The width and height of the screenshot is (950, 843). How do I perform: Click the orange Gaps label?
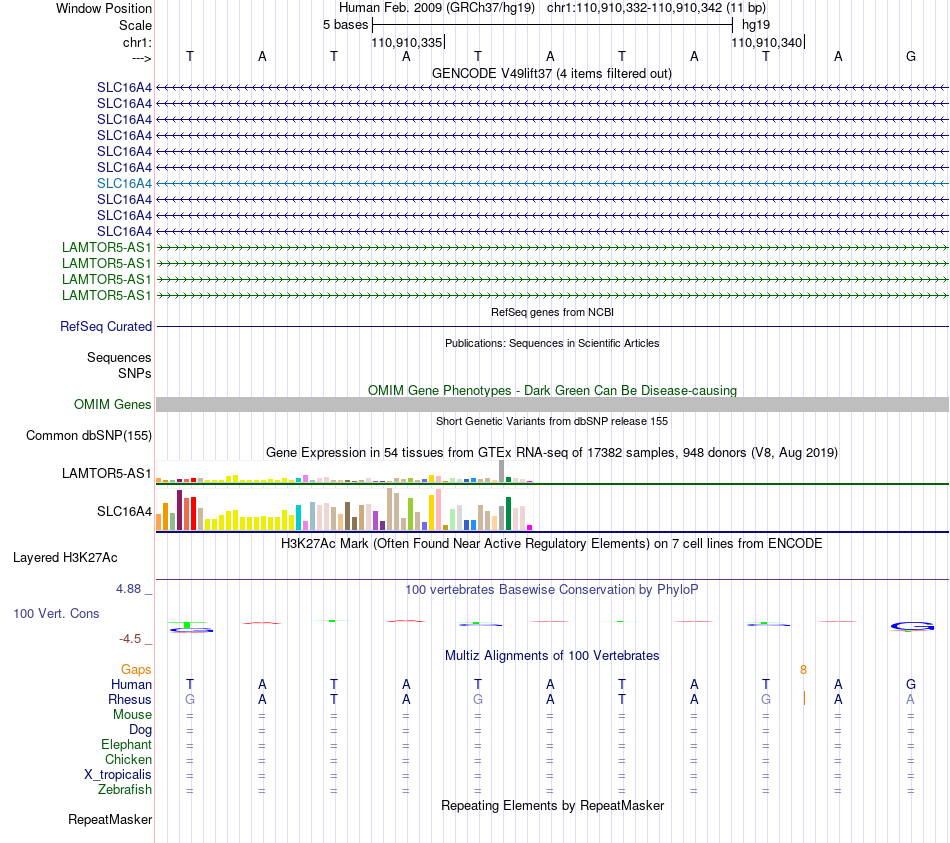136,670
